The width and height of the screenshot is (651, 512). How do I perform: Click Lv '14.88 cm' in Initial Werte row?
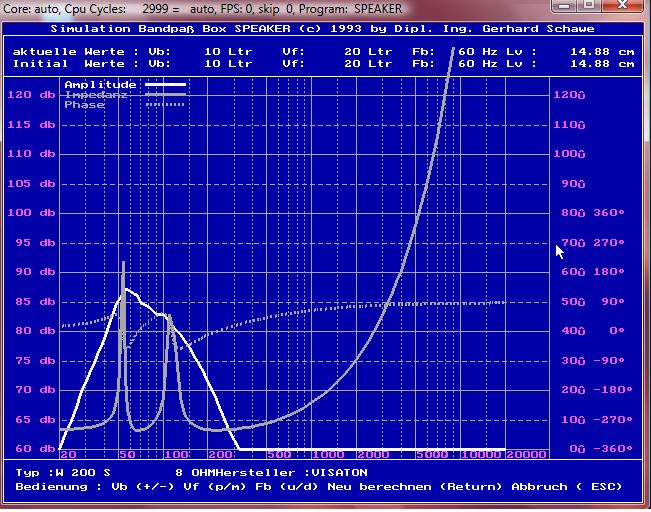(x=602, y=64)
